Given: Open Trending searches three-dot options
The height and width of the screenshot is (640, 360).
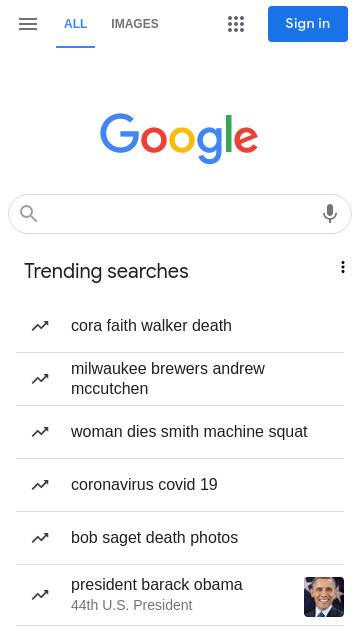Looking at the screenshot, I should (343, 267).
